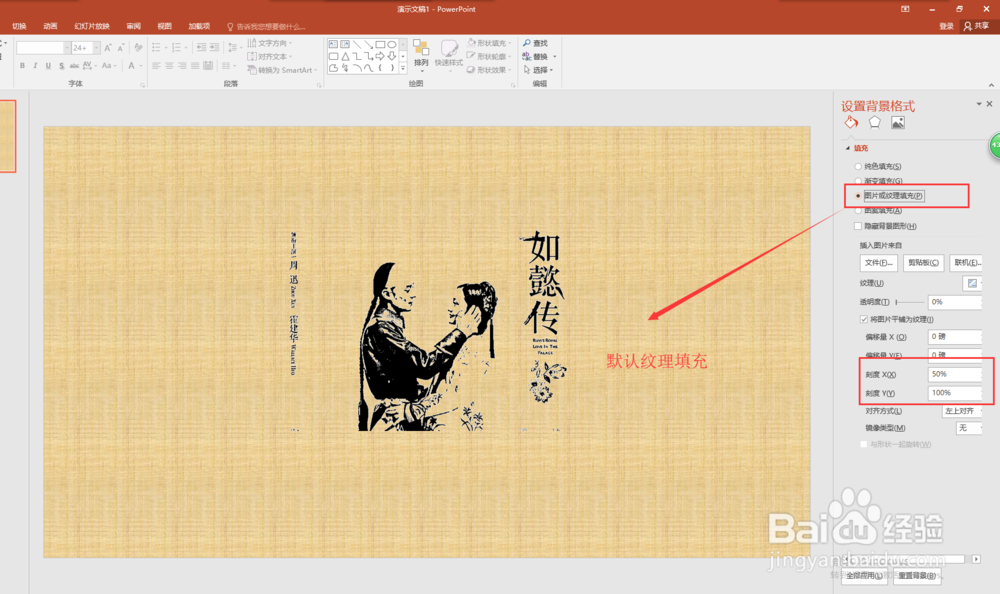Click the 偏移量 X offset field
Screen dimensions: 1000x594
tap(955, 336)
